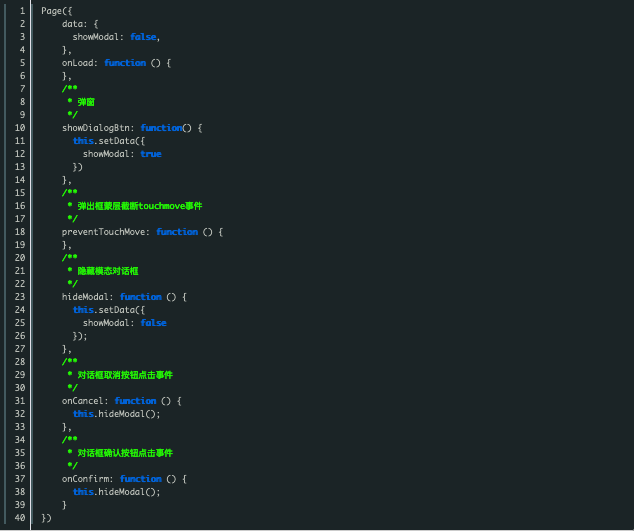Click line number 10 in the gutter
The width and height of the screenshot is (634, 531).
[x=19, y=128]
